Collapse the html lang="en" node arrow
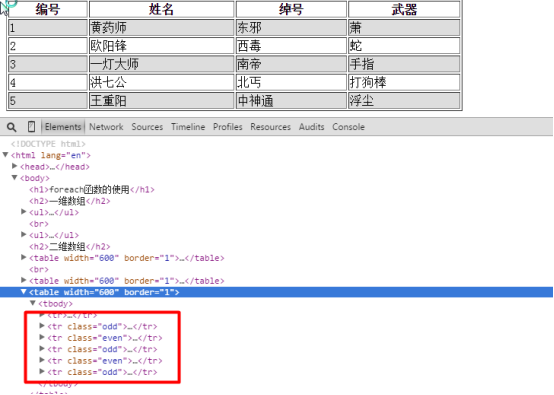 (x=5, y=155)
